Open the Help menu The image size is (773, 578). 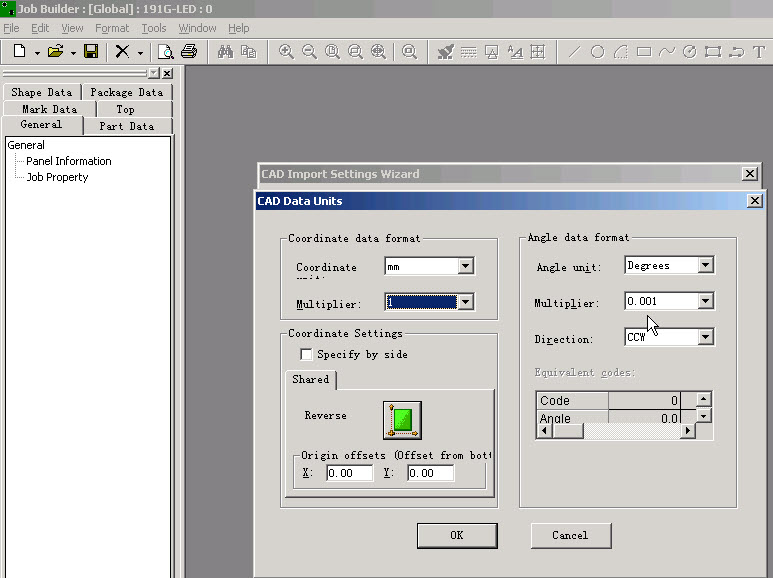[x=239, y=28]
